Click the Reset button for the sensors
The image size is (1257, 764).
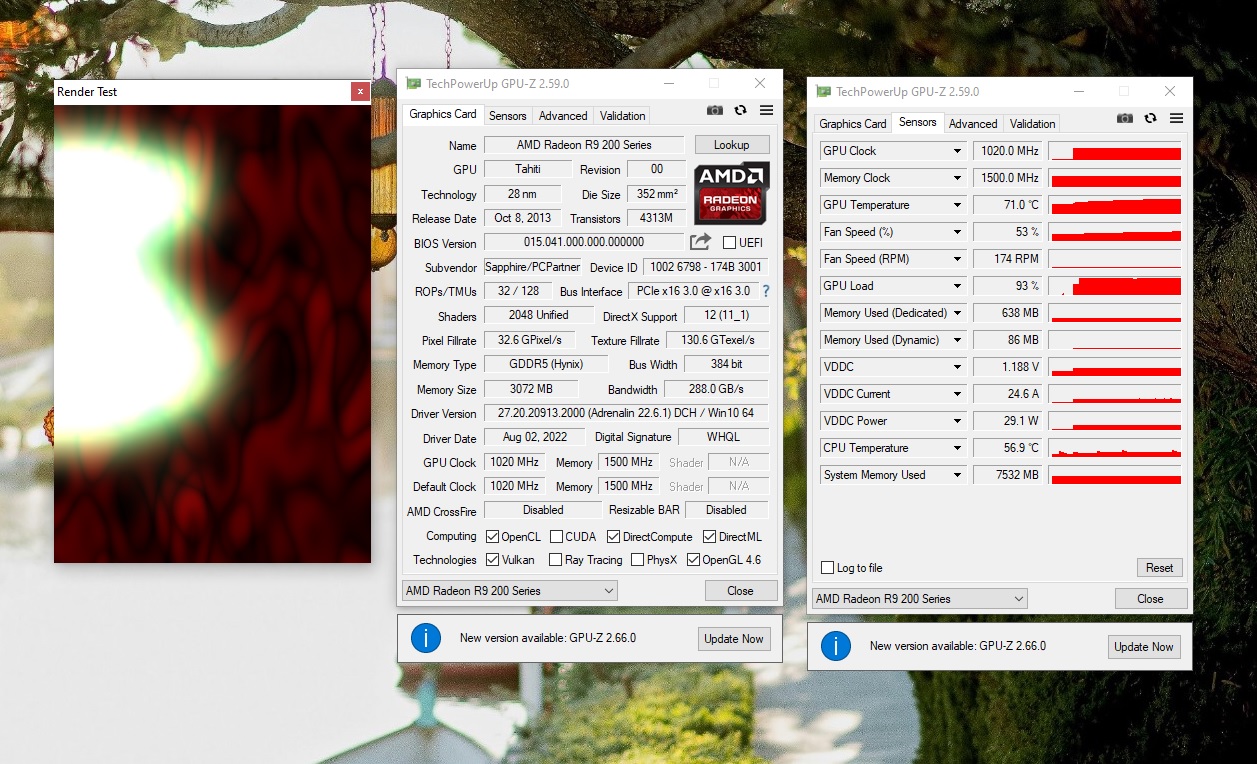tap(1159, 568)
